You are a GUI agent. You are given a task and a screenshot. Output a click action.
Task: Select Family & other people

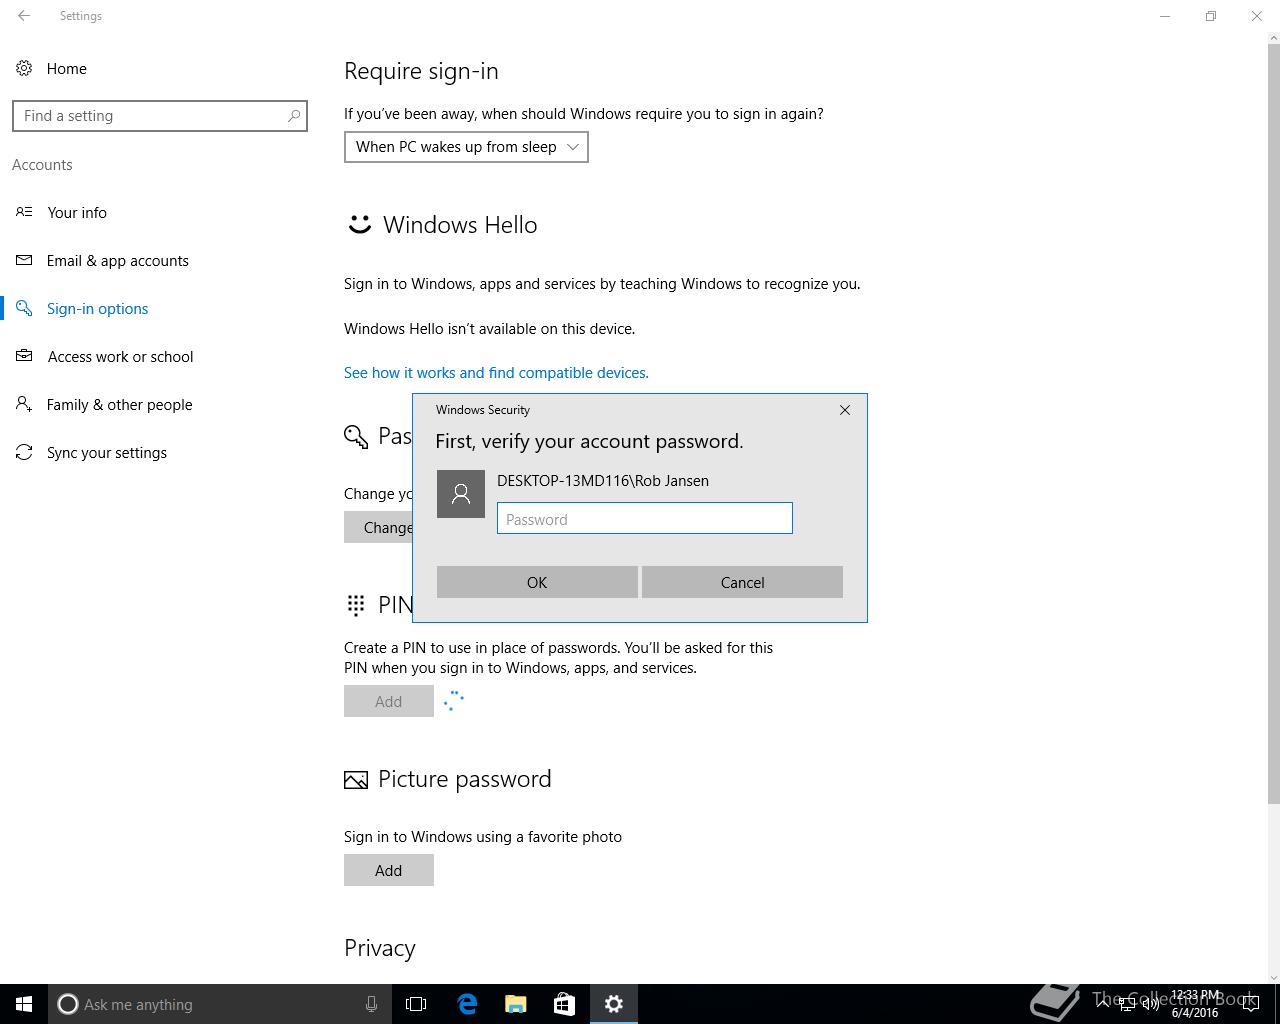pyautogui.click(x=120, y=404)
